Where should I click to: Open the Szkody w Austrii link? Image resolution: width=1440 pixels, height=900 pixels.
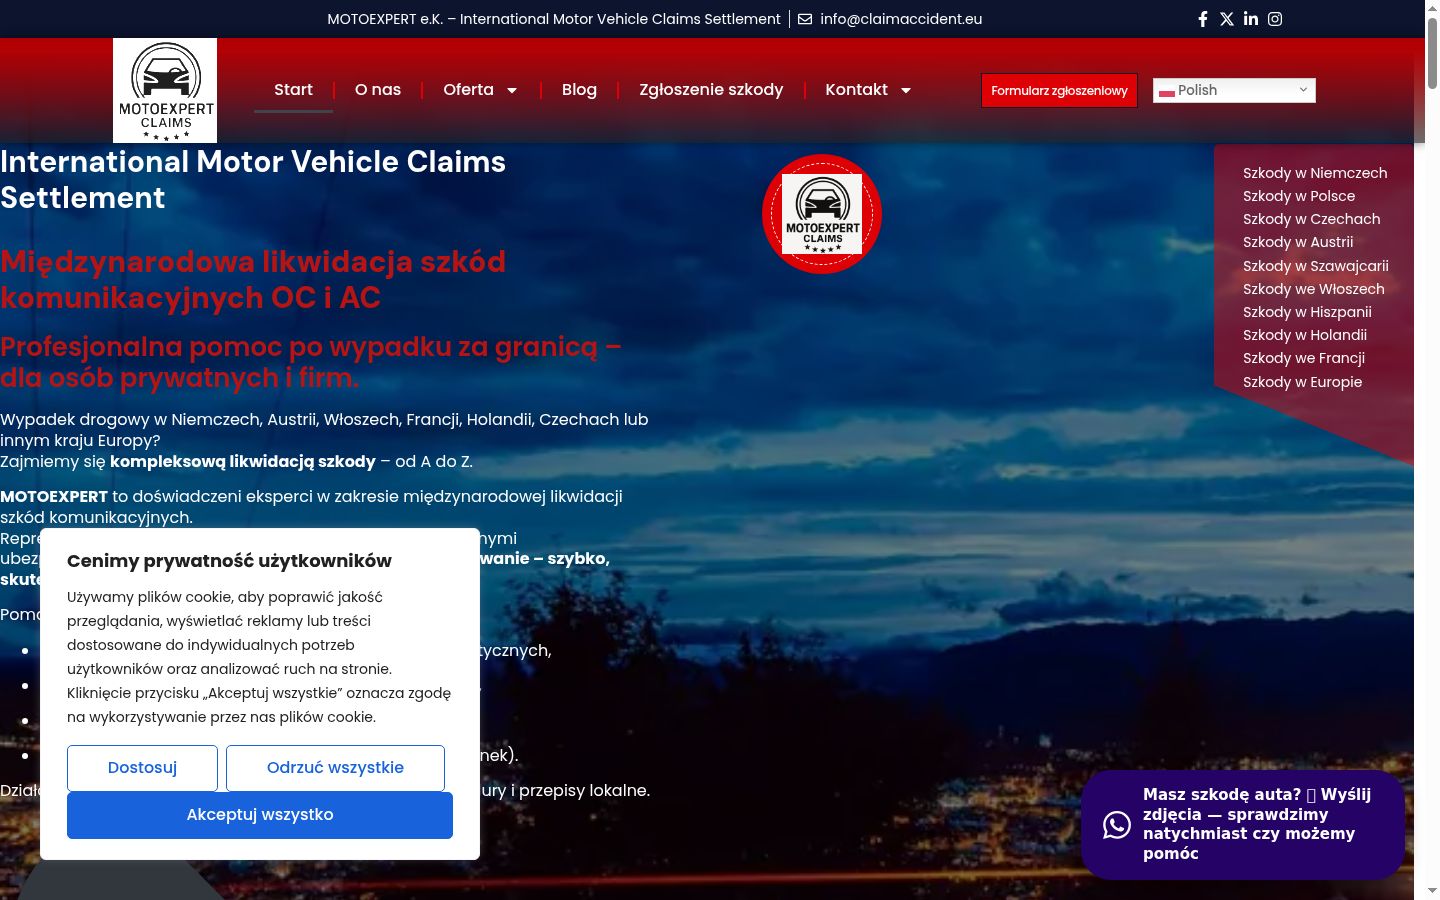pyautogui.click(x=1298, y=242)
